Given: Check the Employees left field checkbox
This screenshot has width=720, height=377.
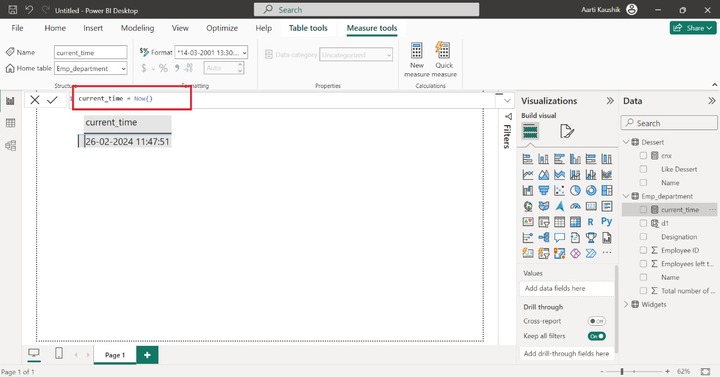Looking at the screenshot, I should [643, 264].
